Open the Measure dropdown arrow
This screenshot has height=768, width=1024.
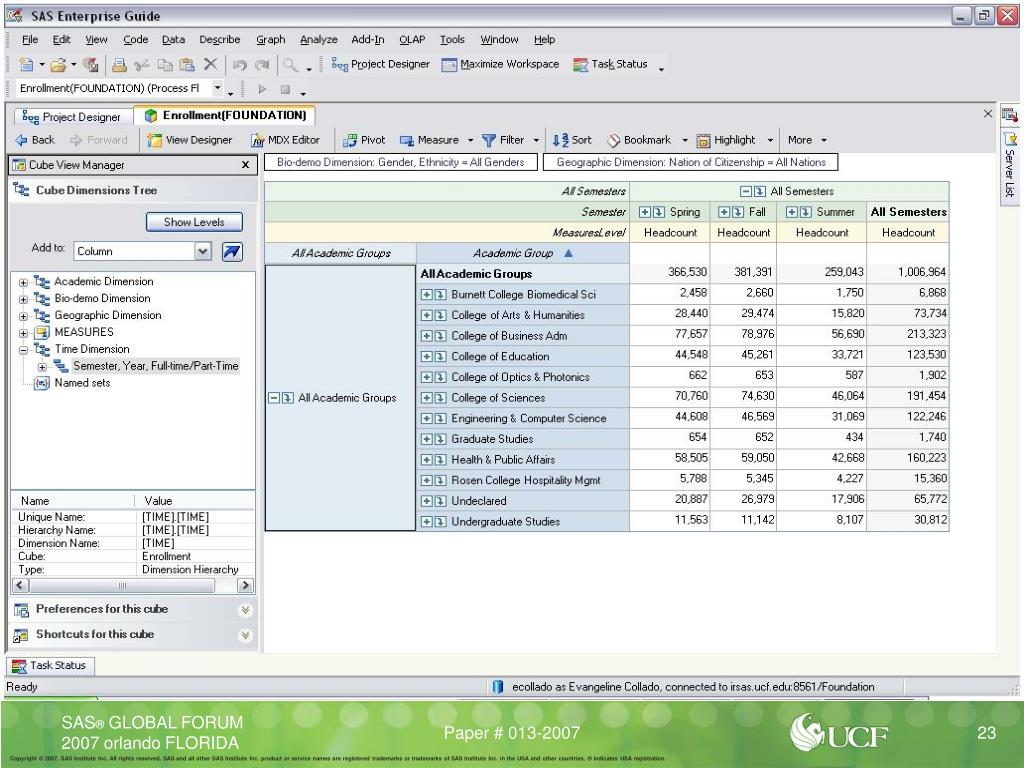[x=470, y=140]
